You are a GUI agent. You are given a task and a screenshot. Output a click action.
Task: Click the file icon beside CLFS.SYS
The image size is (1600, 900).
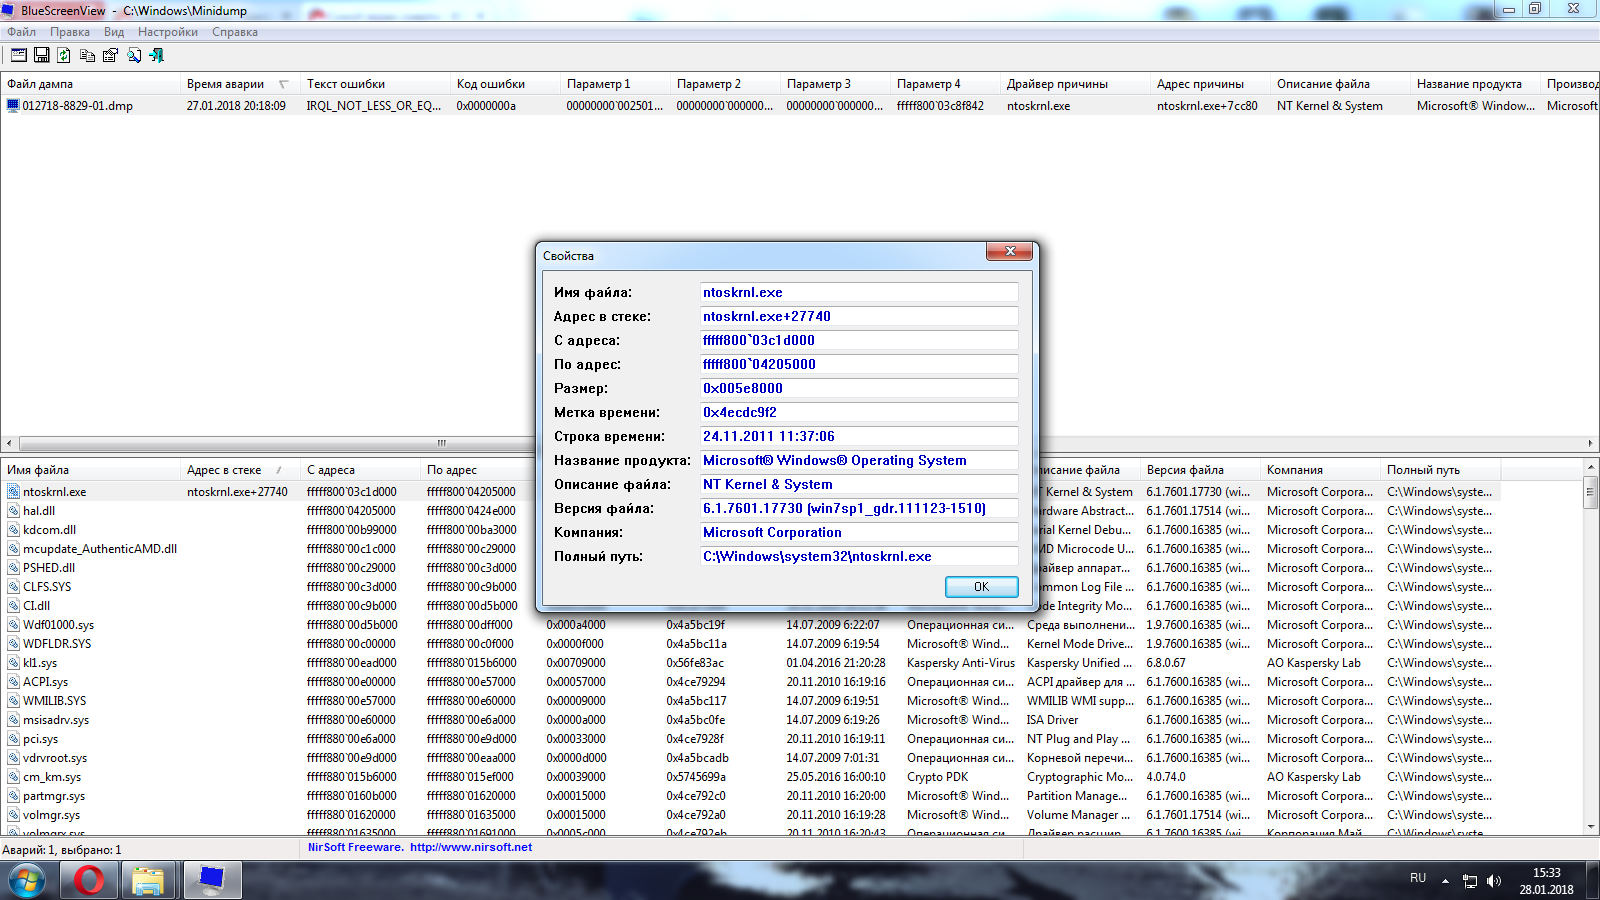14,587
